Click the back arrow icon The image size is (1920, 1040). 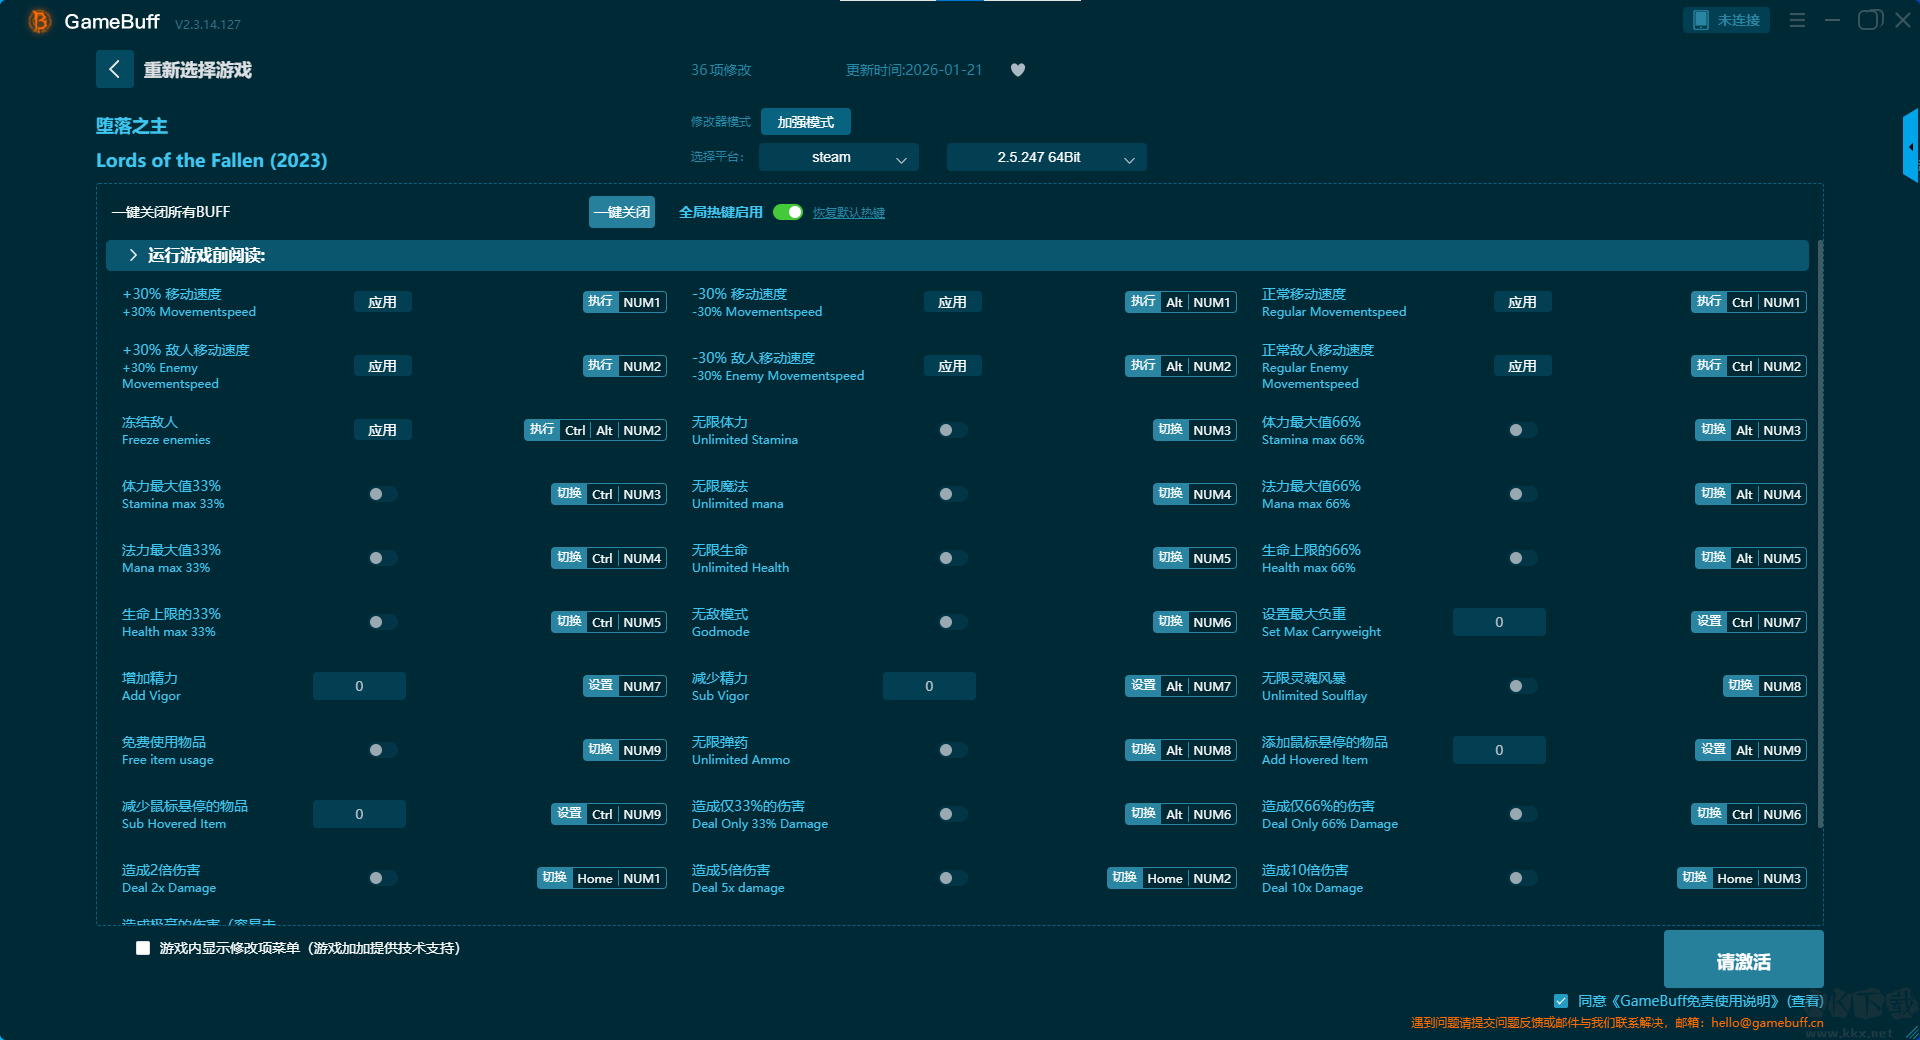(x=114, y=69)
